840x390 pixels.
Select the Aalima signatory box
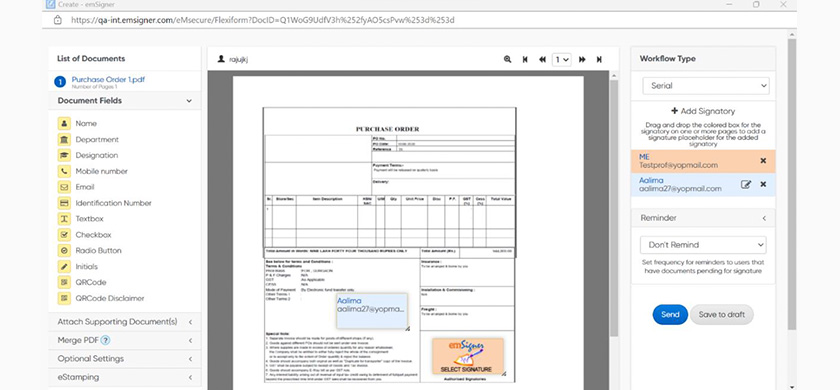pos(703,184)
